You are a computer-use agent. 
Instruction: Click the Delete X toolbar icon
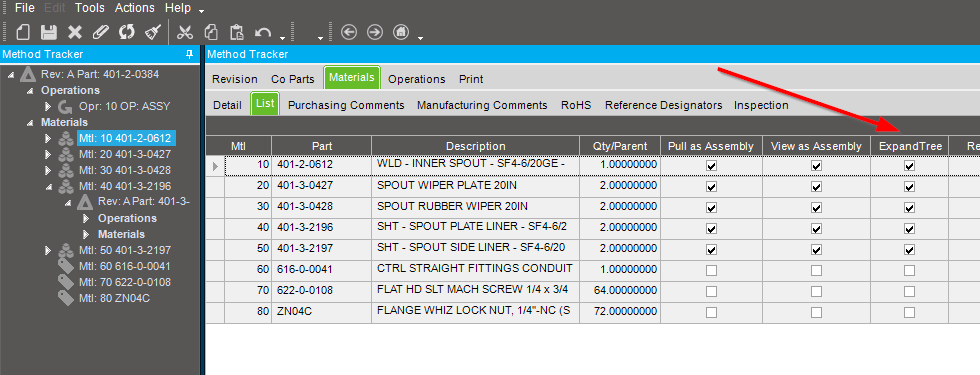[x=75, y=32]
